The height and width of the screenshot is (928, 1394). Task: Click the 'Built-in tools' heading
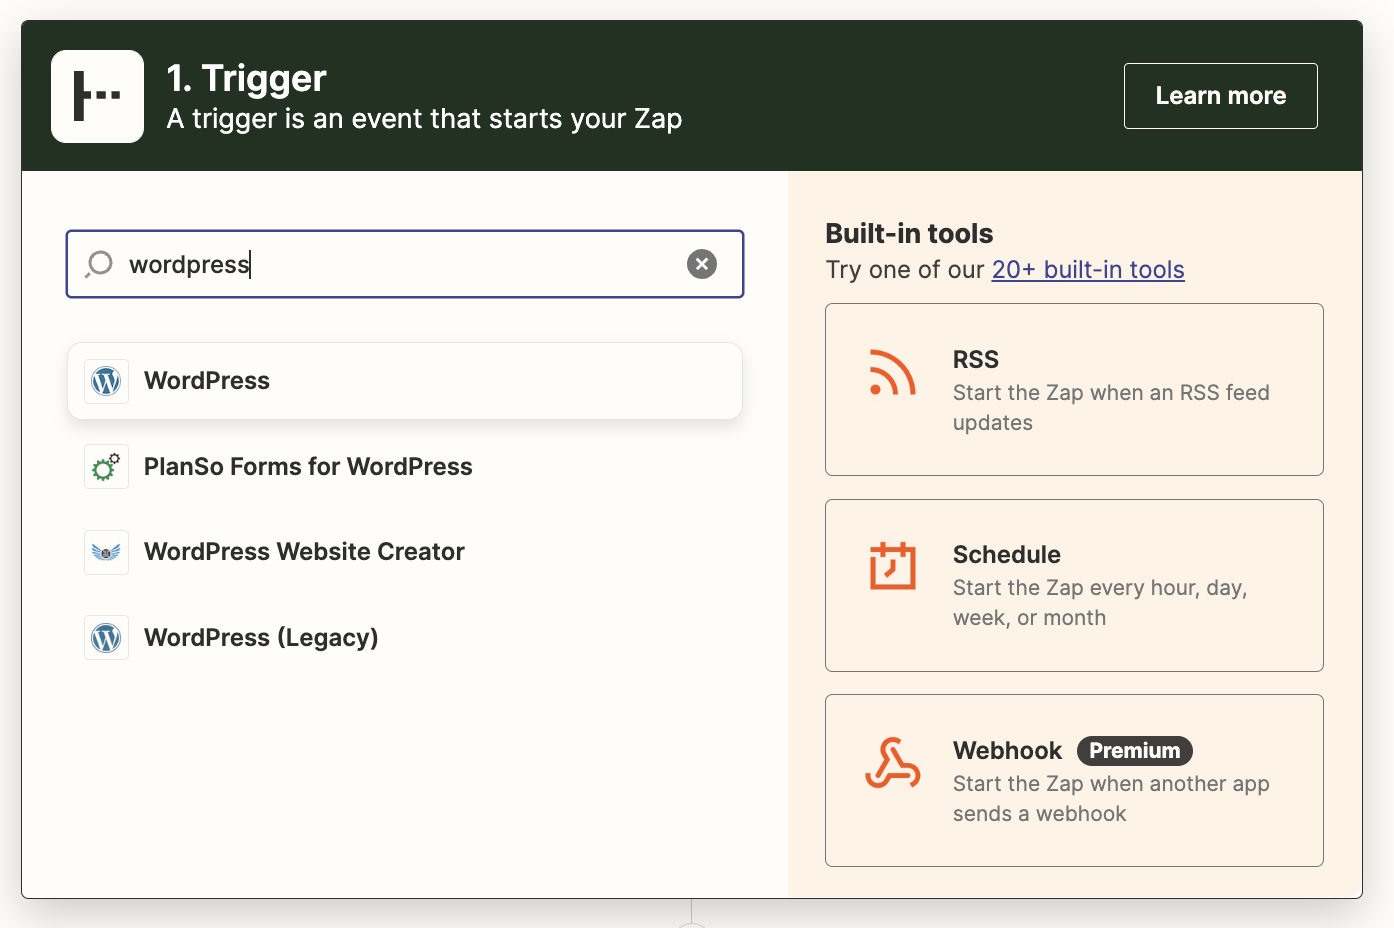tap(909, 233)
